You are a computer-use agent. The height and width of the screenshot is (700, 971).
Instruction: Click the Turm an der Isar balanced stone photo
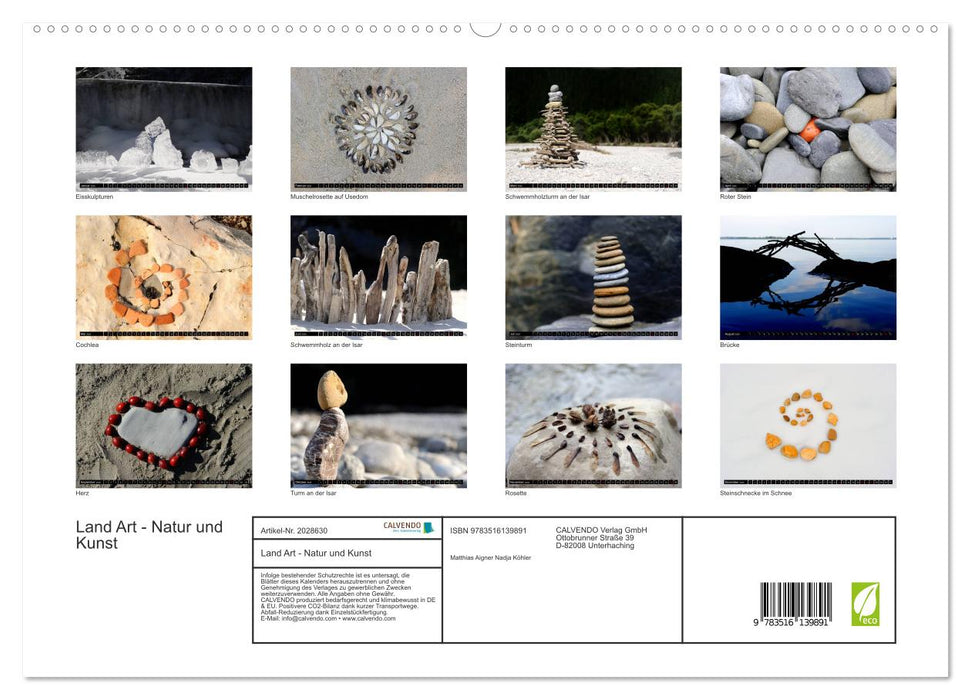[378, 424]
